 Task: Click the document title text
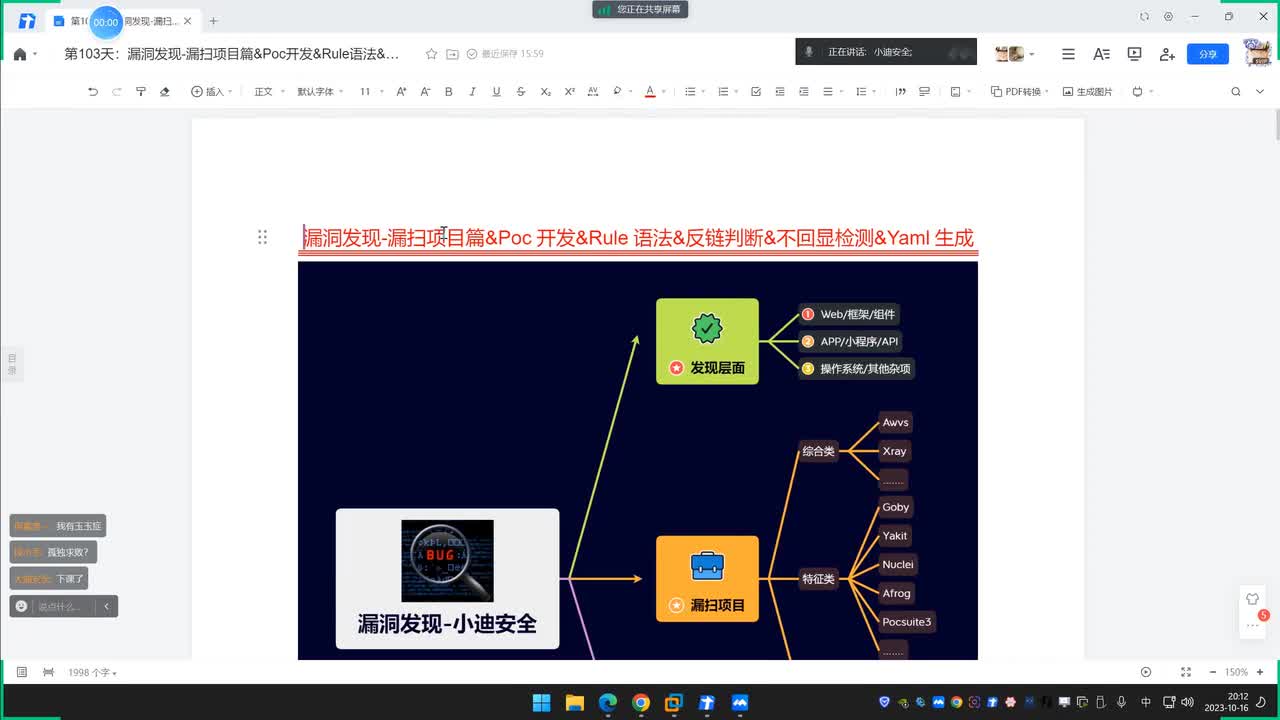click(x=232, y=54)
